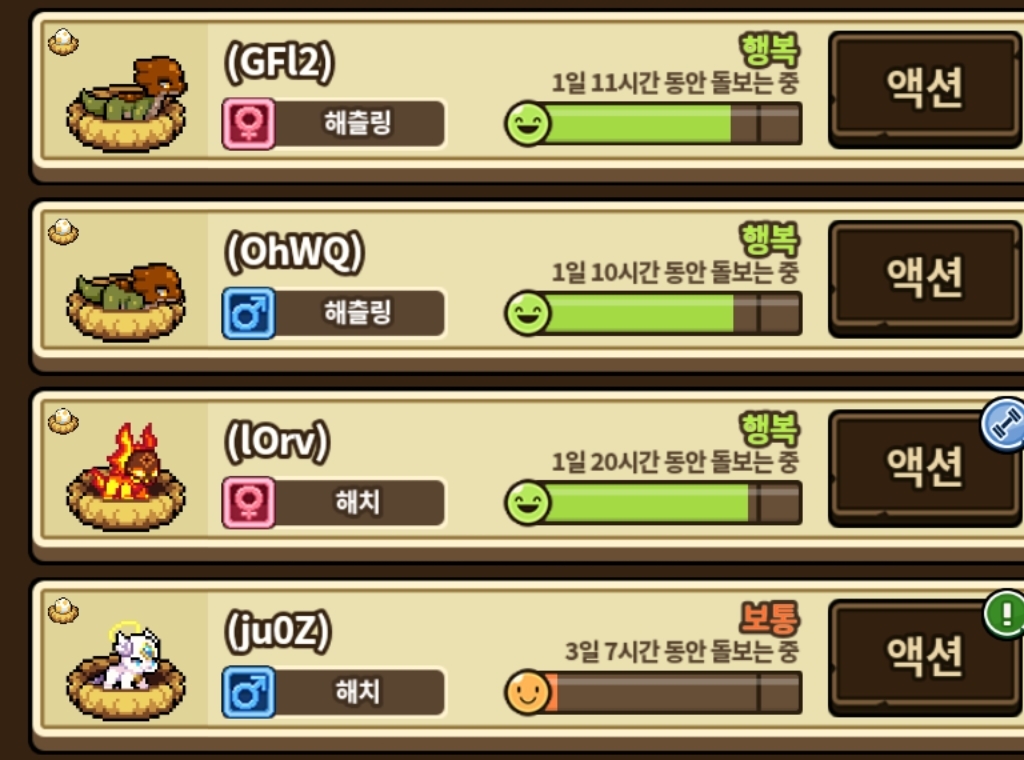
Task: Open the 액션 button for OhWQ
Action: pos(925,278)
